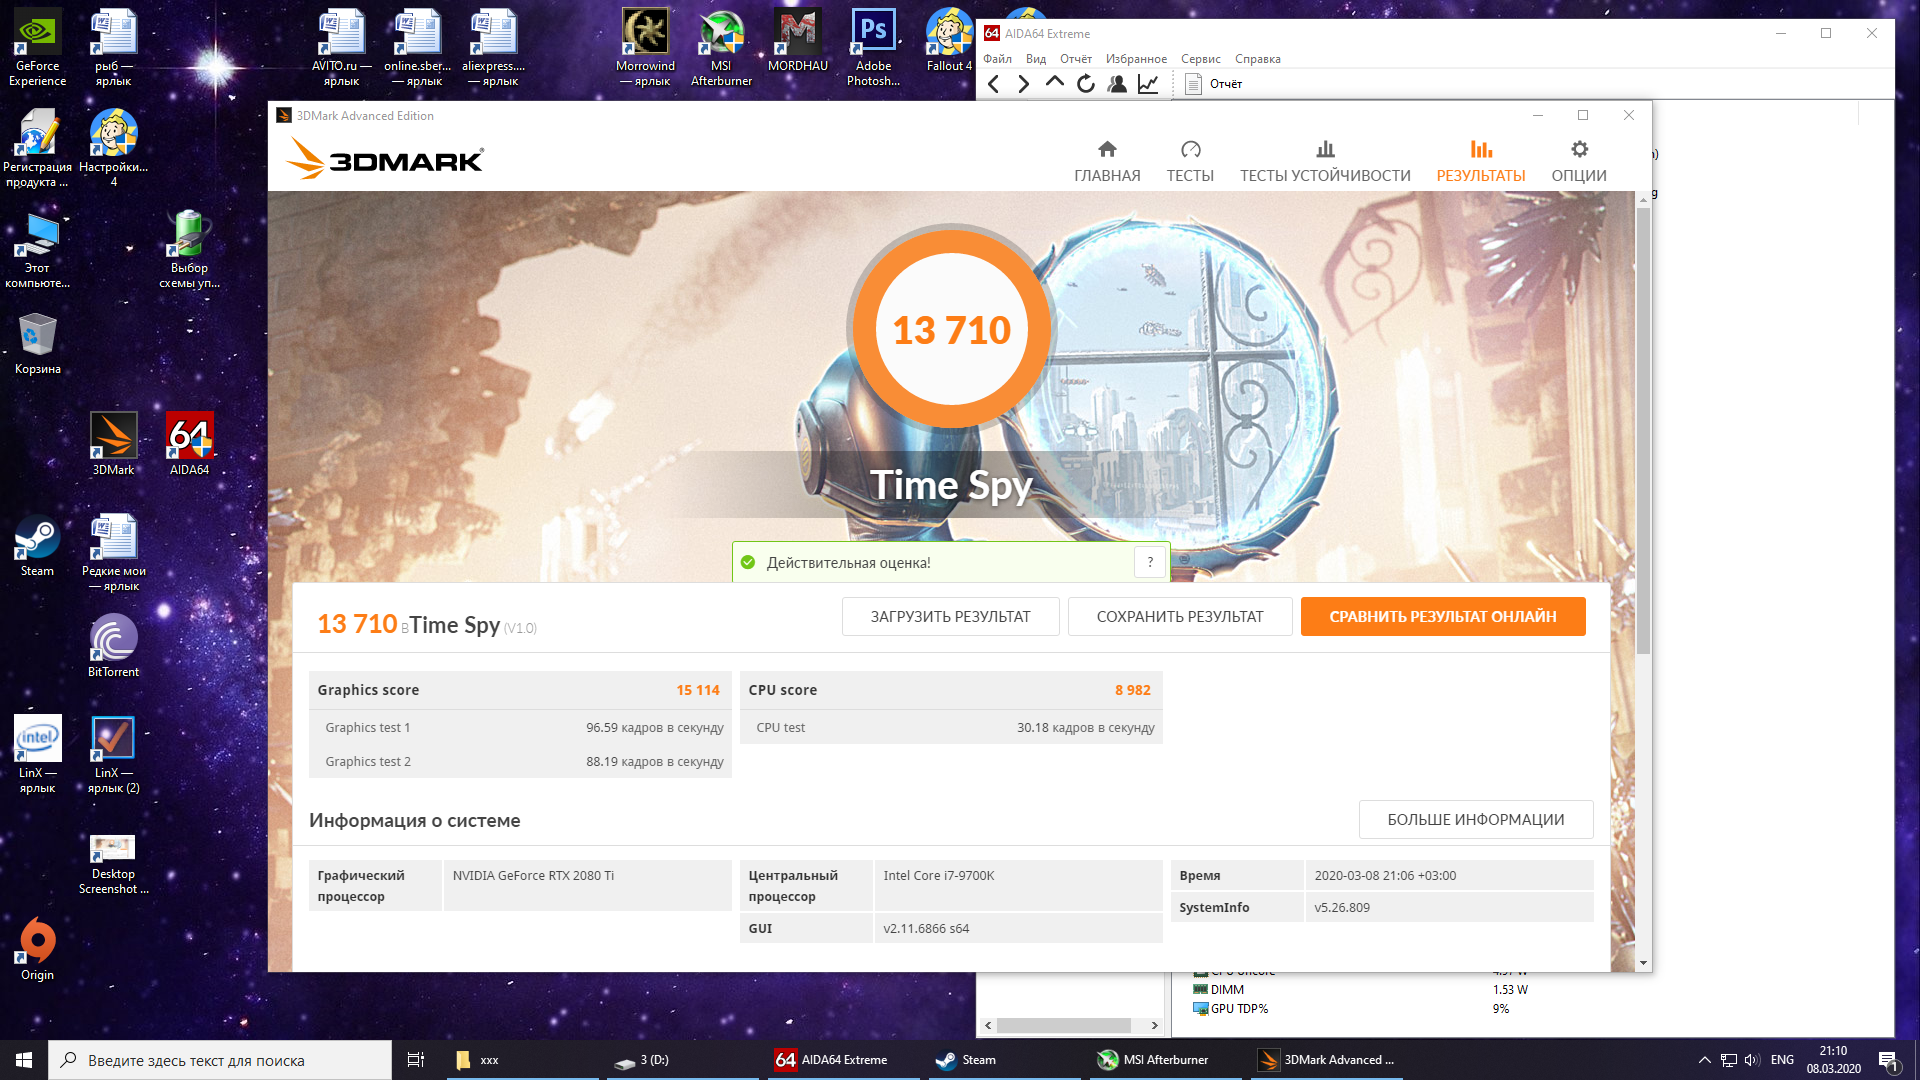Image resolution: width=1920 pixels, height=1080 pixels.
Task: Click Сравнить результат онлайн button
Action: click(x=1442, y=617)
